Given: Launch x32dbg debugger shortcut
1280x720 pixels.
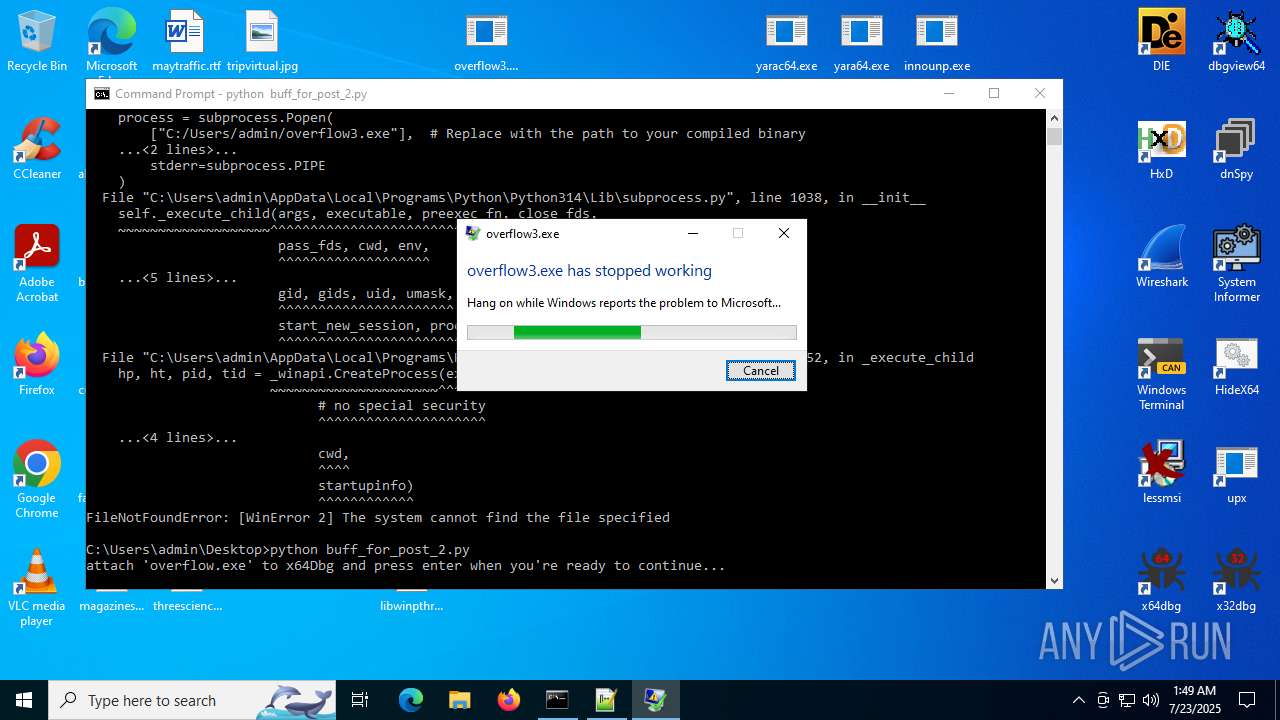Looking at the screenshot, I should coord(1236,581).
